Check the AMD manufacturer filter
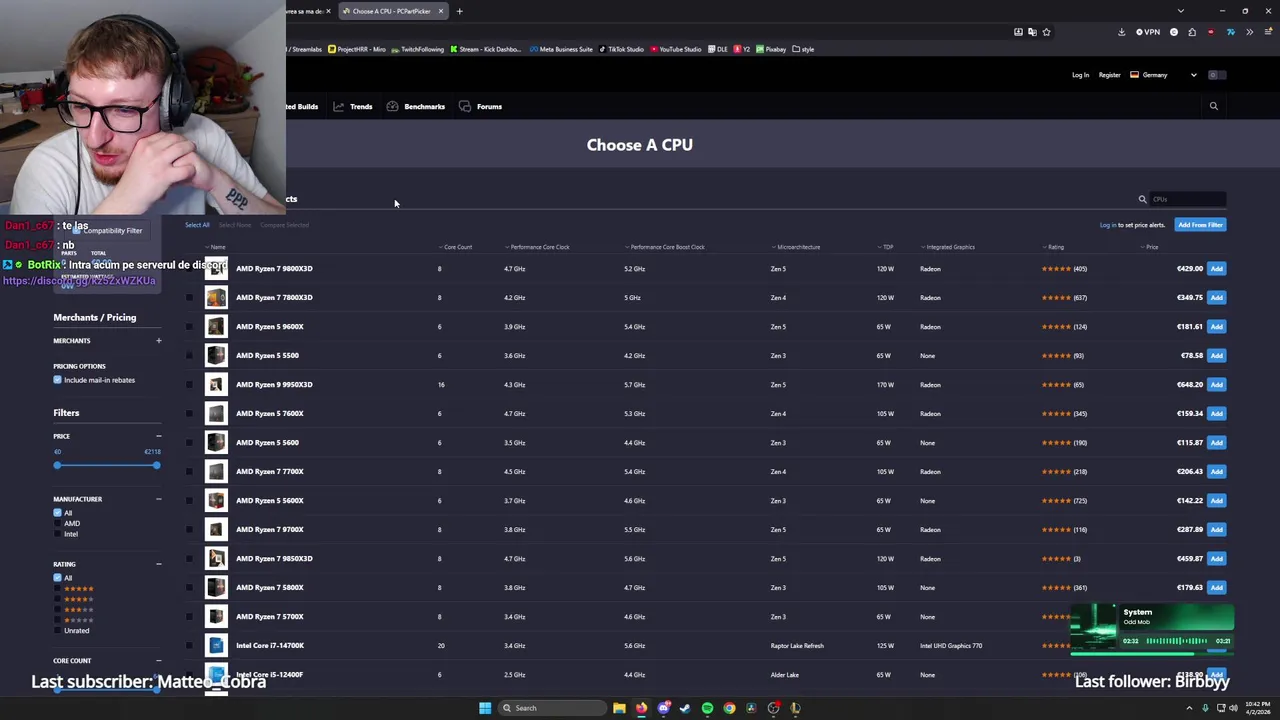The image size is (1280, 720). (57, 523)
